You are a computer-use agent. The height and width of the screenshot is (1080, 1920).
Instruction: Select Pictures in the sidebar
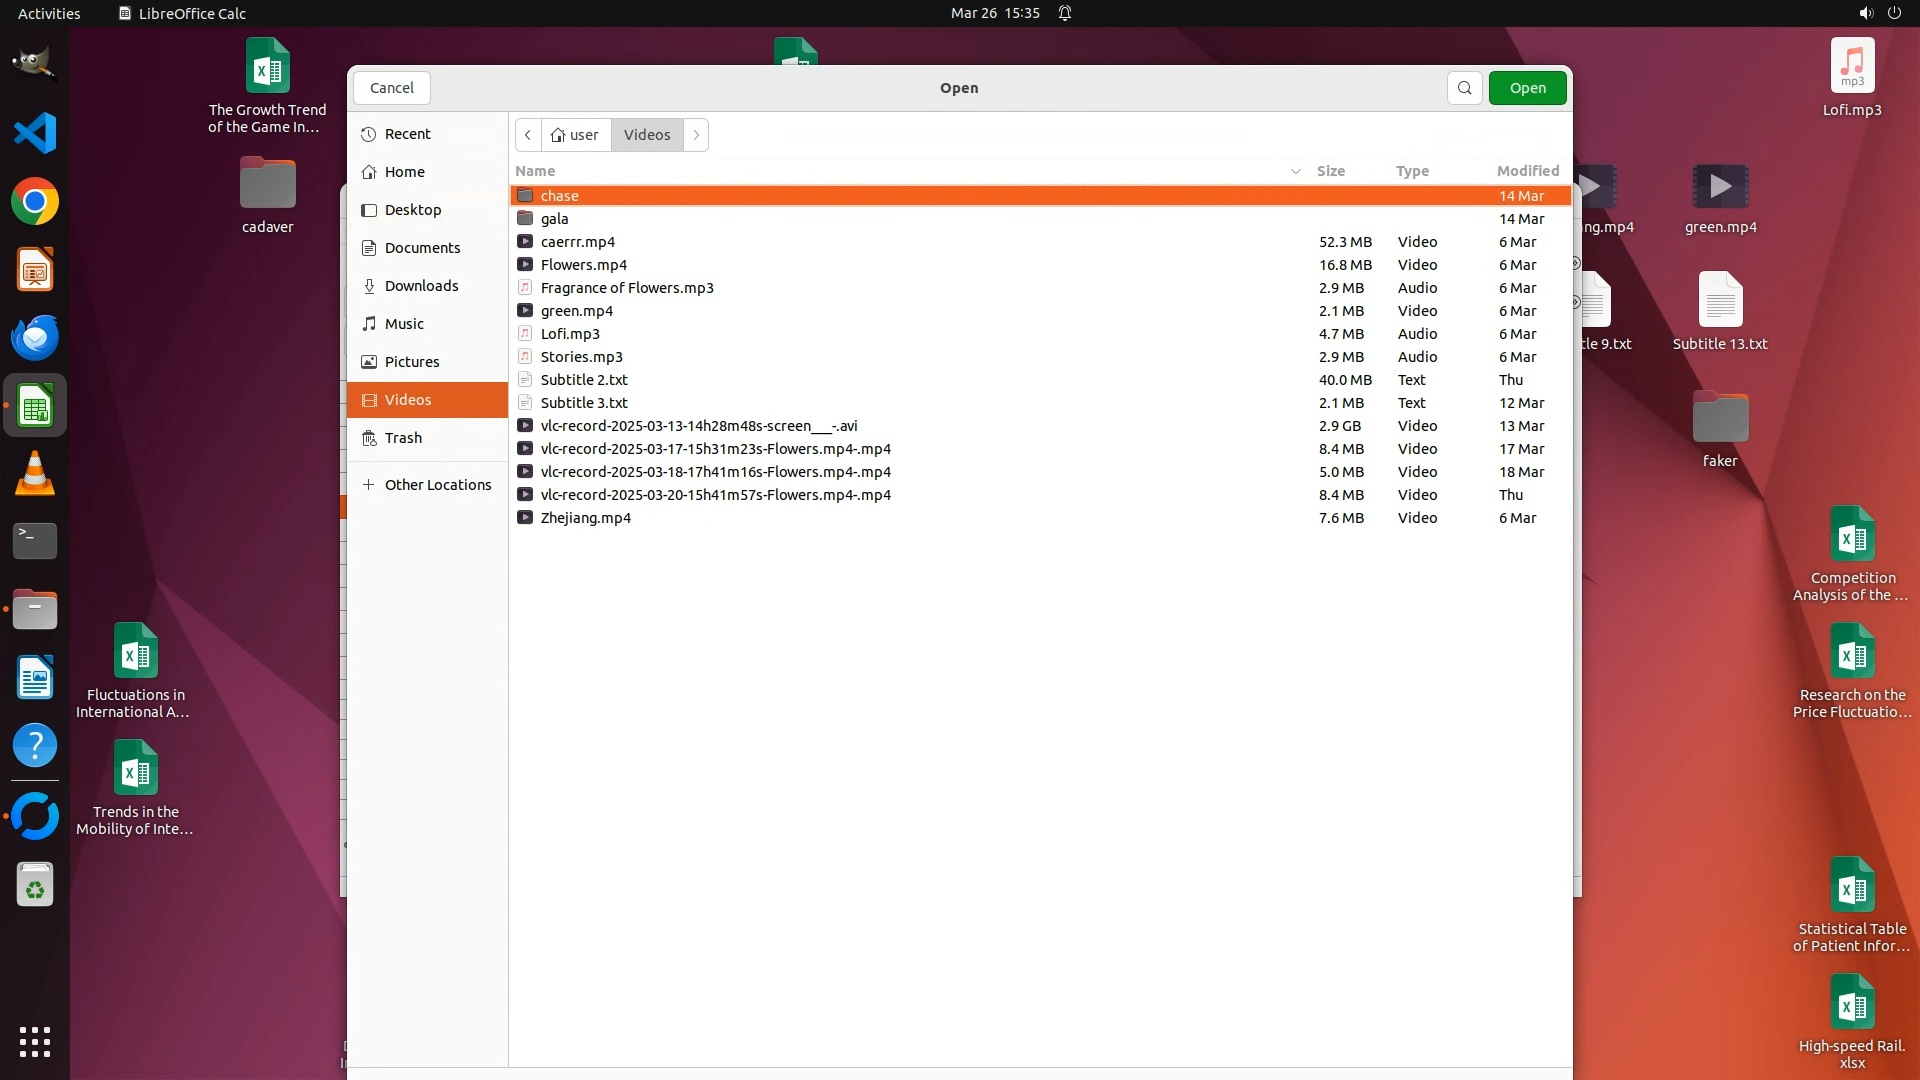tap(412, 362)
